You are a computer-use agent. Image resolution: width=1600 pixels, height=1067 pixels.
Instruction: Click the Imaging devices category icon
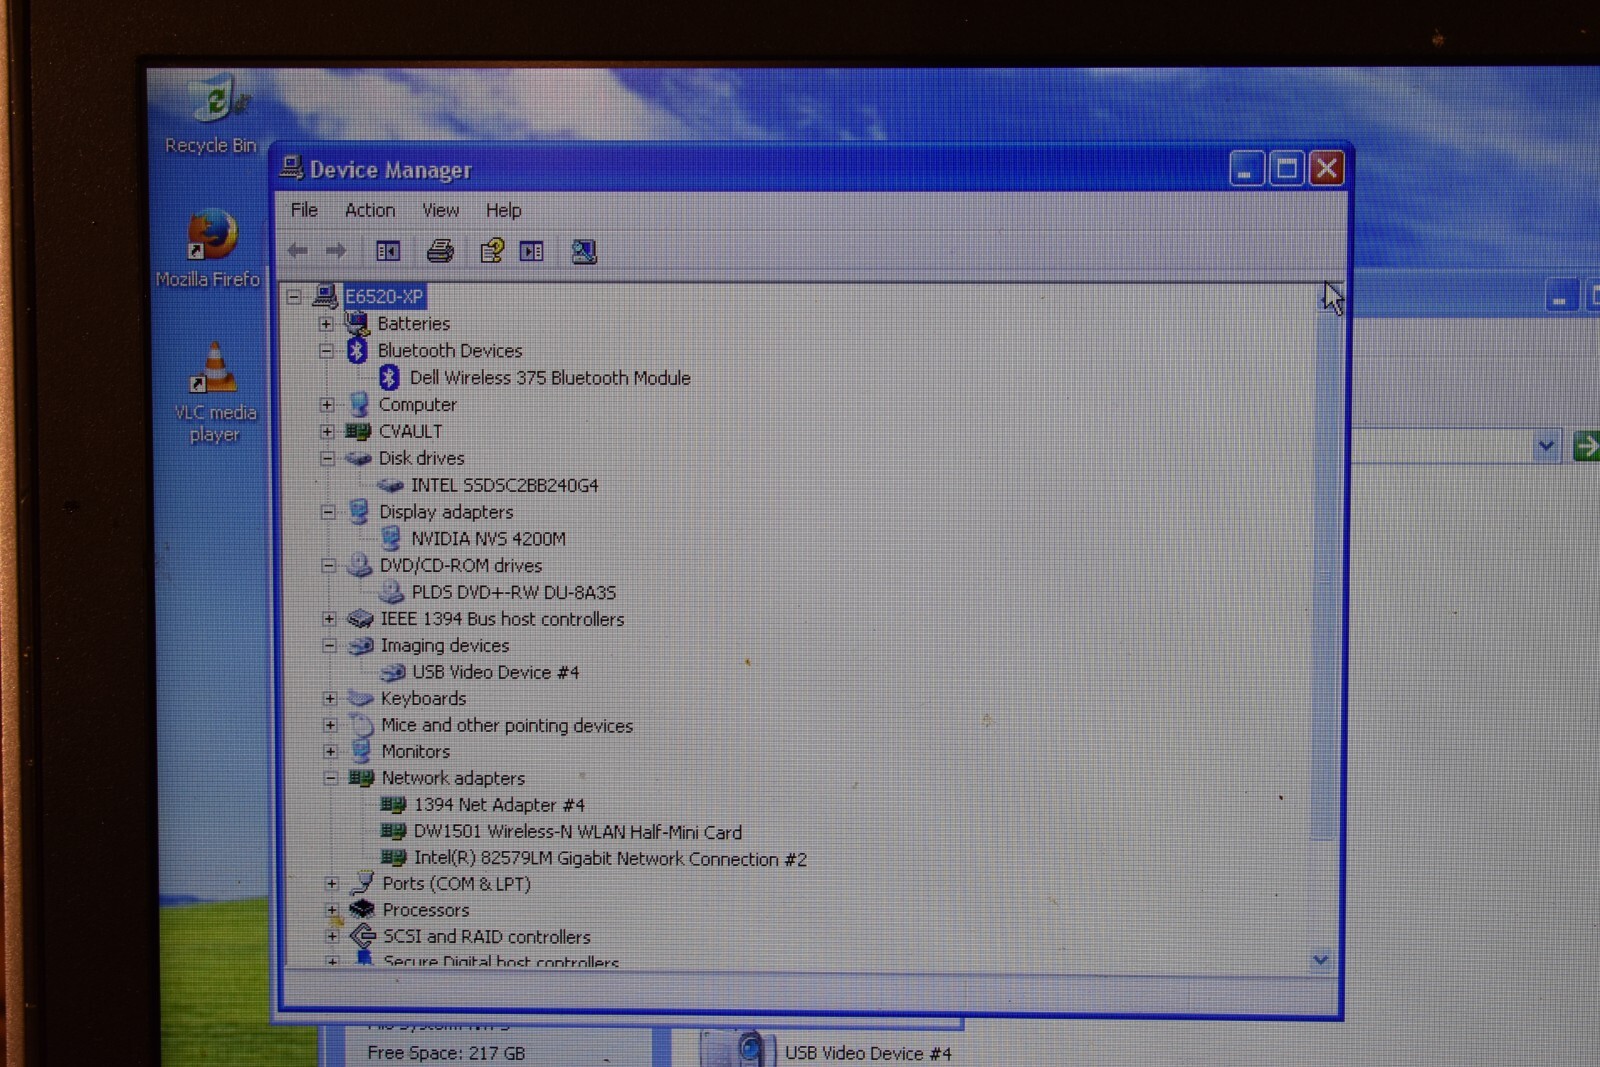coord(360,646)
